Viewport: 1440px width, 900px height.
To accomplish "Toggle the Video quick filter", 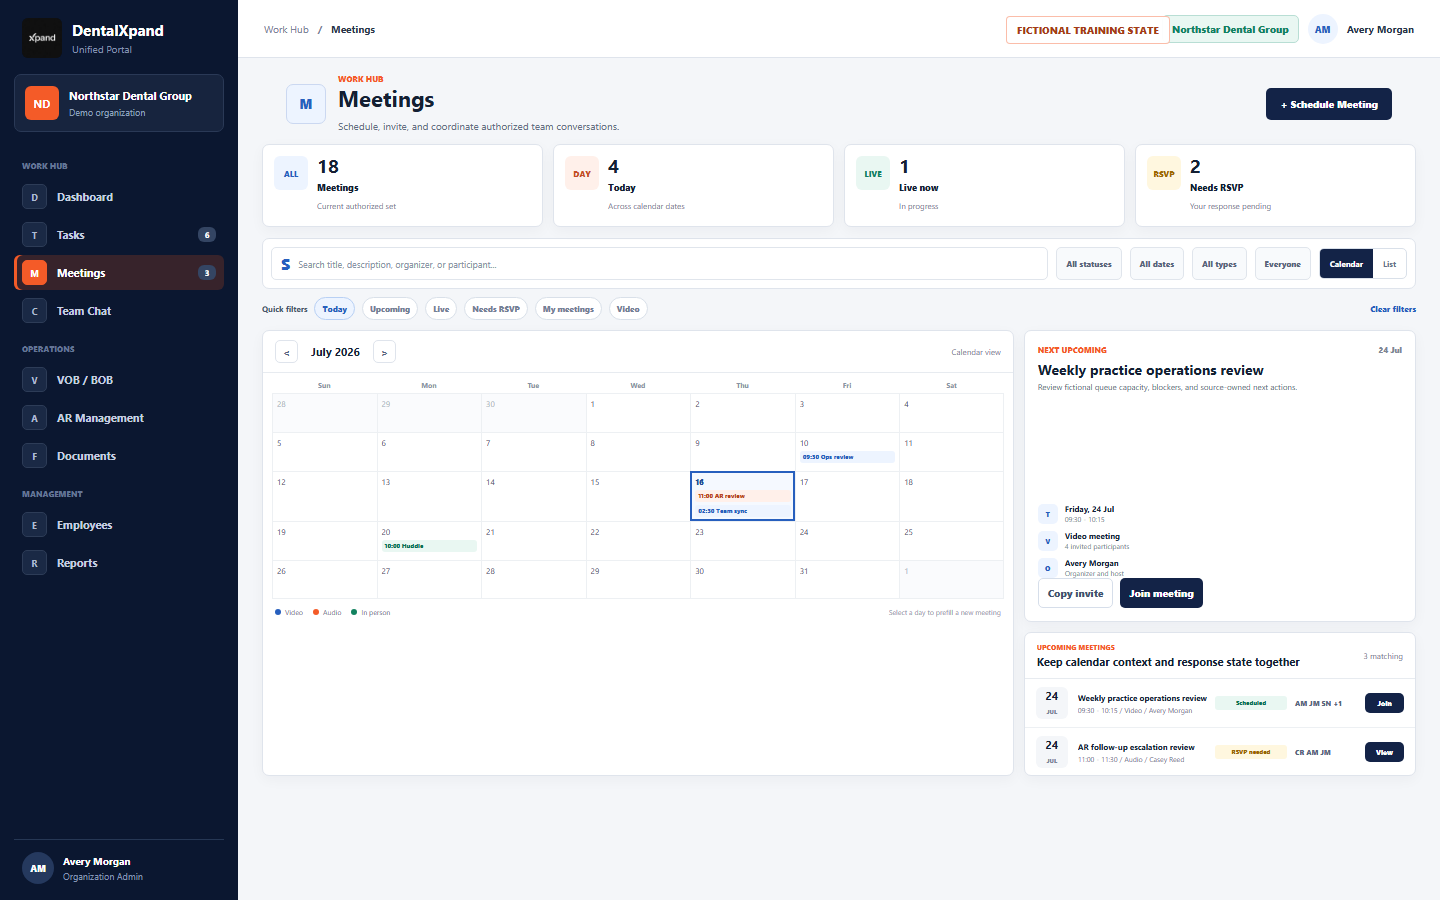I will (x=628, y=309).
